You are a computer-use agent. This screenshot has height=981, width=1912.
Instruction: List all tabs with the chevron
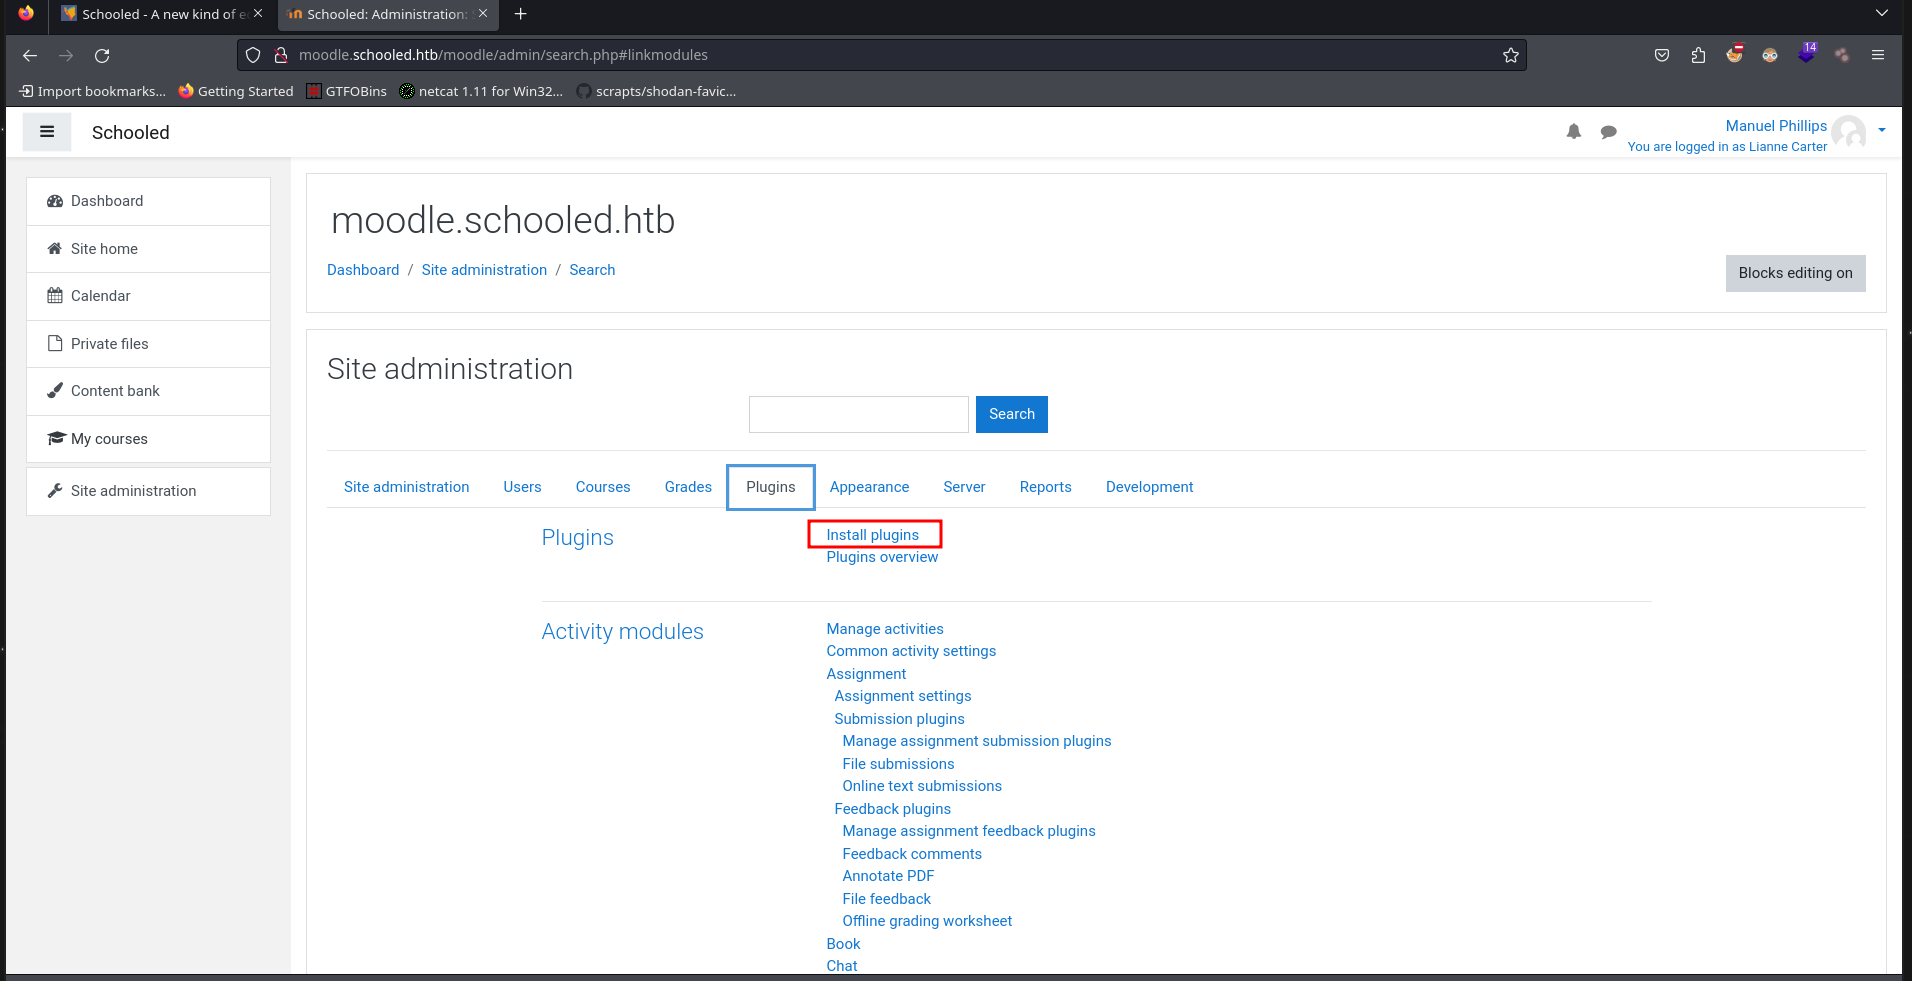click(x=1881, y=14)
